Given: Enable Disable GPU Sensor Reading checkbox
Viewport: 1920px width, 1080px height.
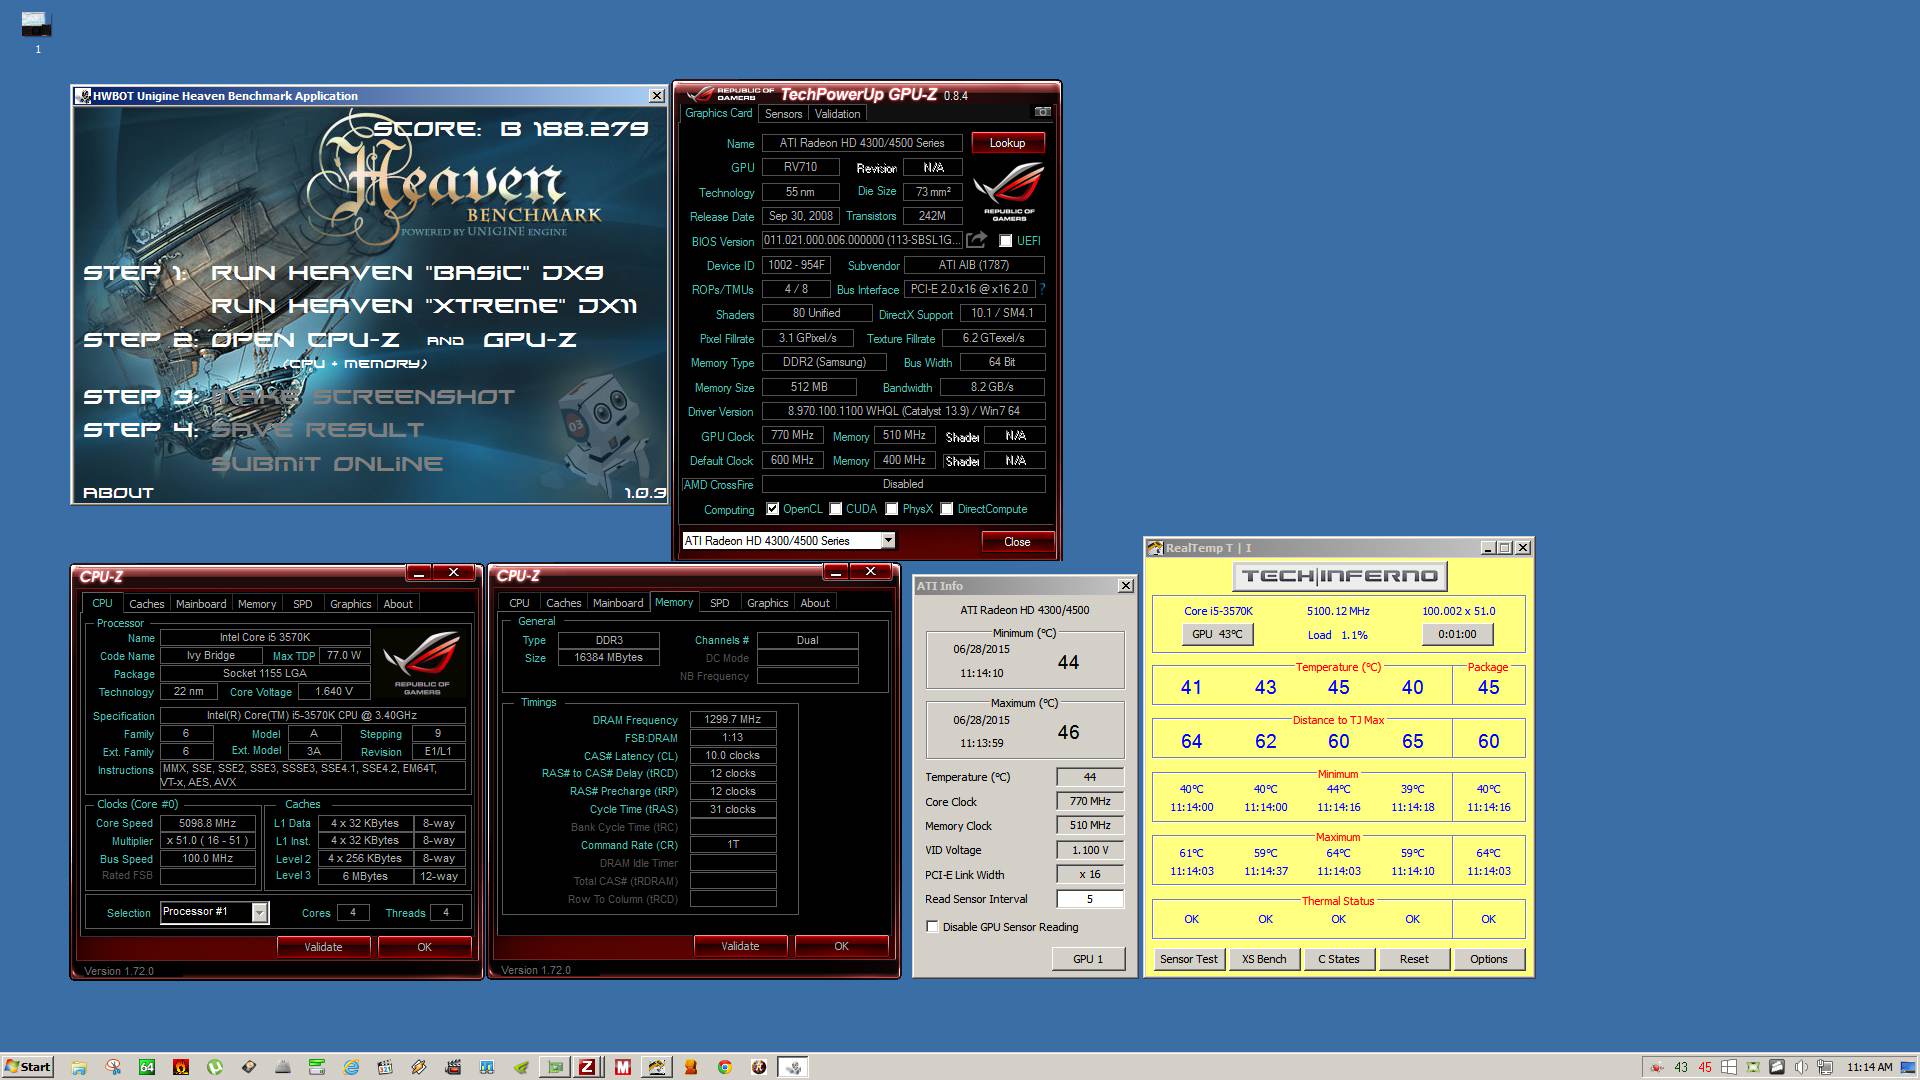Looking at the screenshot, I should pyautogui.click(x=932, y=927).
